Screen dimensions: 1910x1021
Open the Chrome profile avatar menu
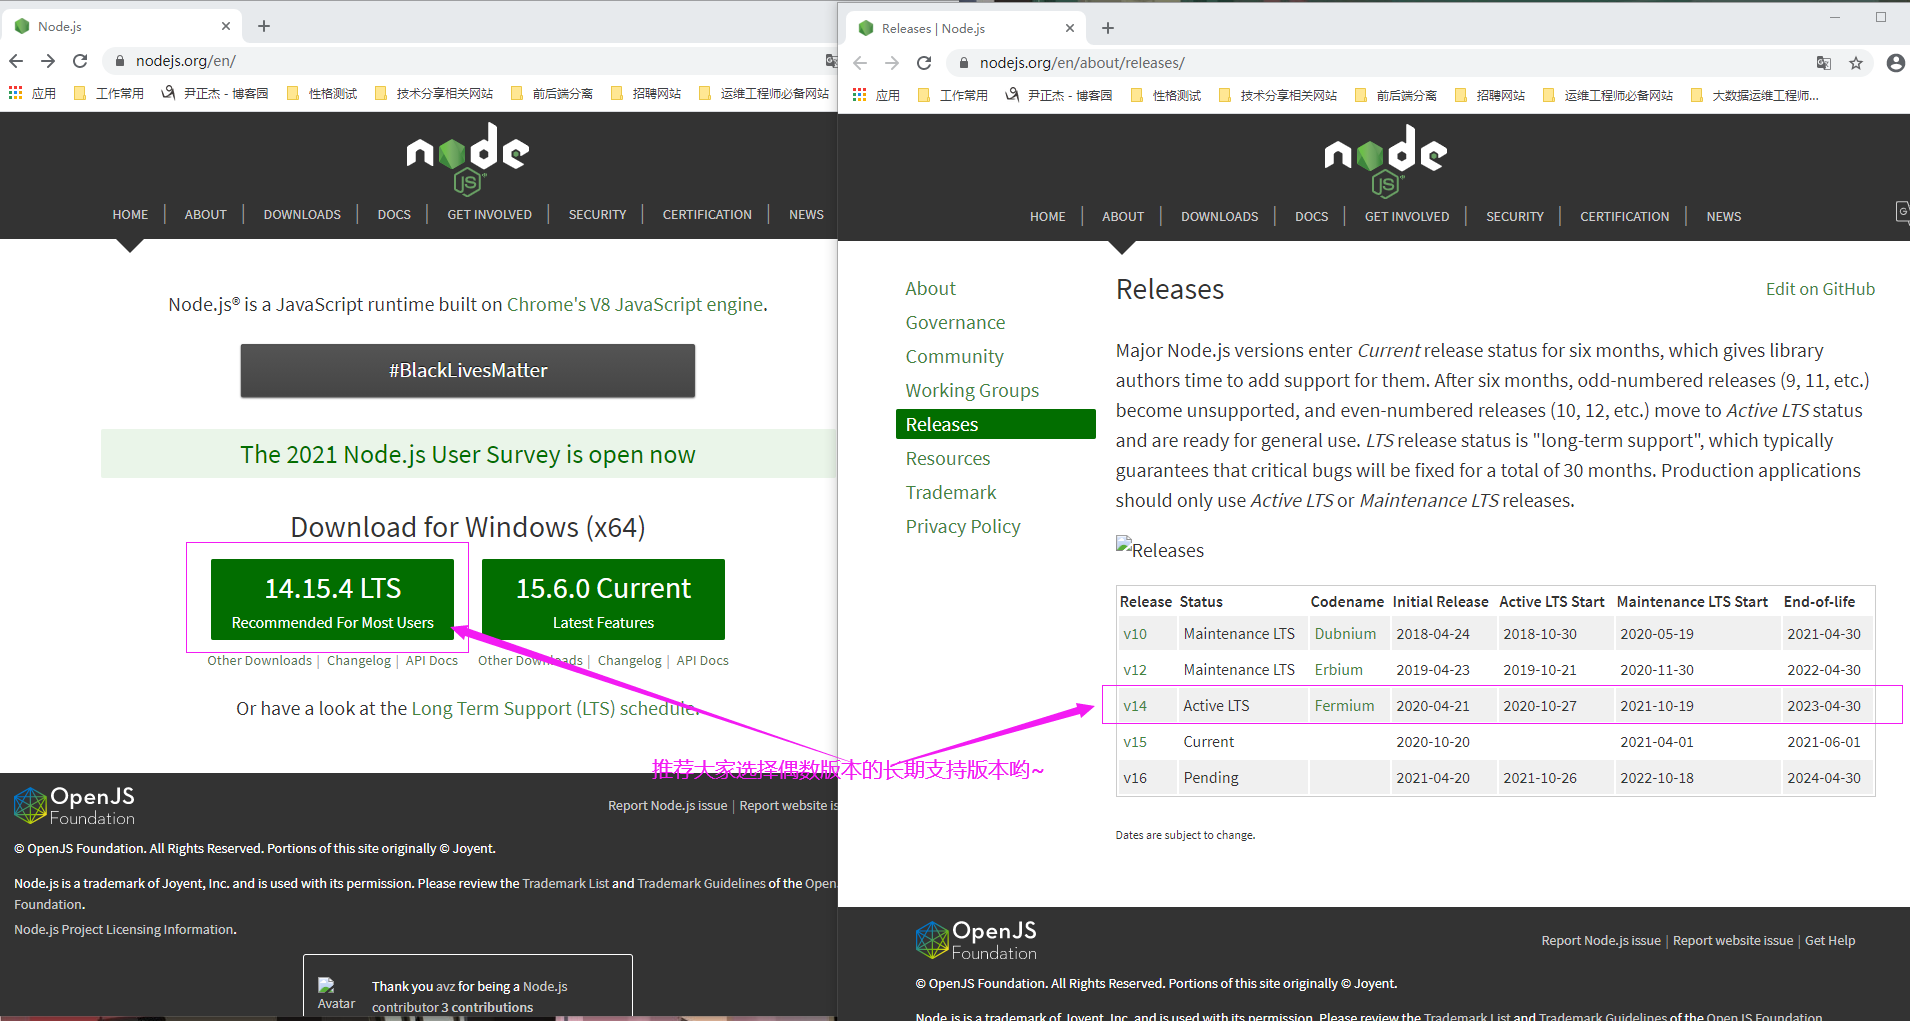pyautogui.click(x=1895, y=63)
